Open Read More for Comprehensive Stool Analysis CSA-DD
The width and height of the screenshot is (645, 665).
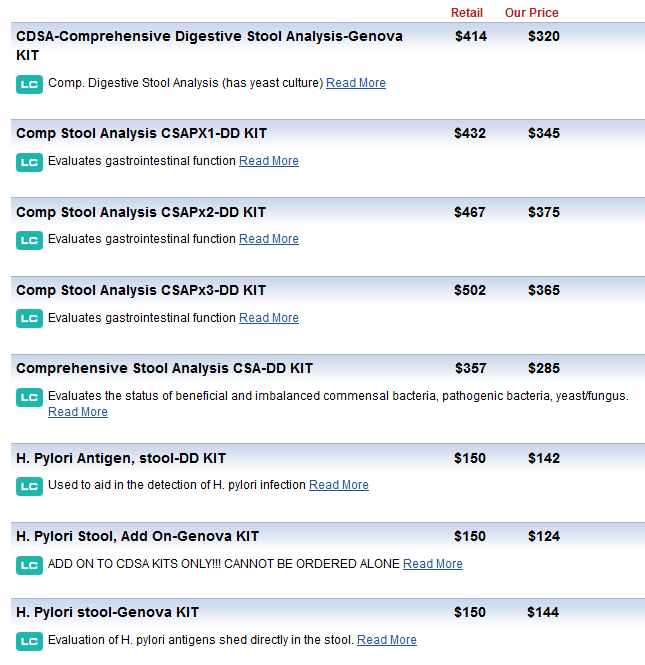[77, 412]
